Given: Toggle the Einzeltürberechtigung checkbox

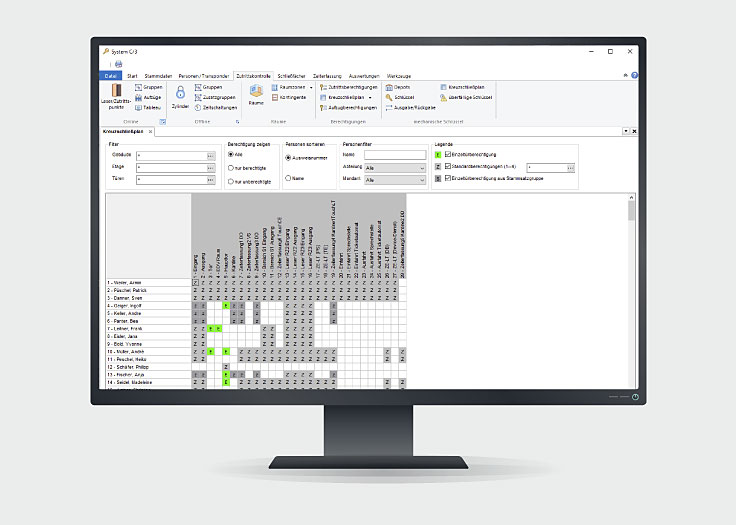Looking at the screenshot, I should pos(448,154).
